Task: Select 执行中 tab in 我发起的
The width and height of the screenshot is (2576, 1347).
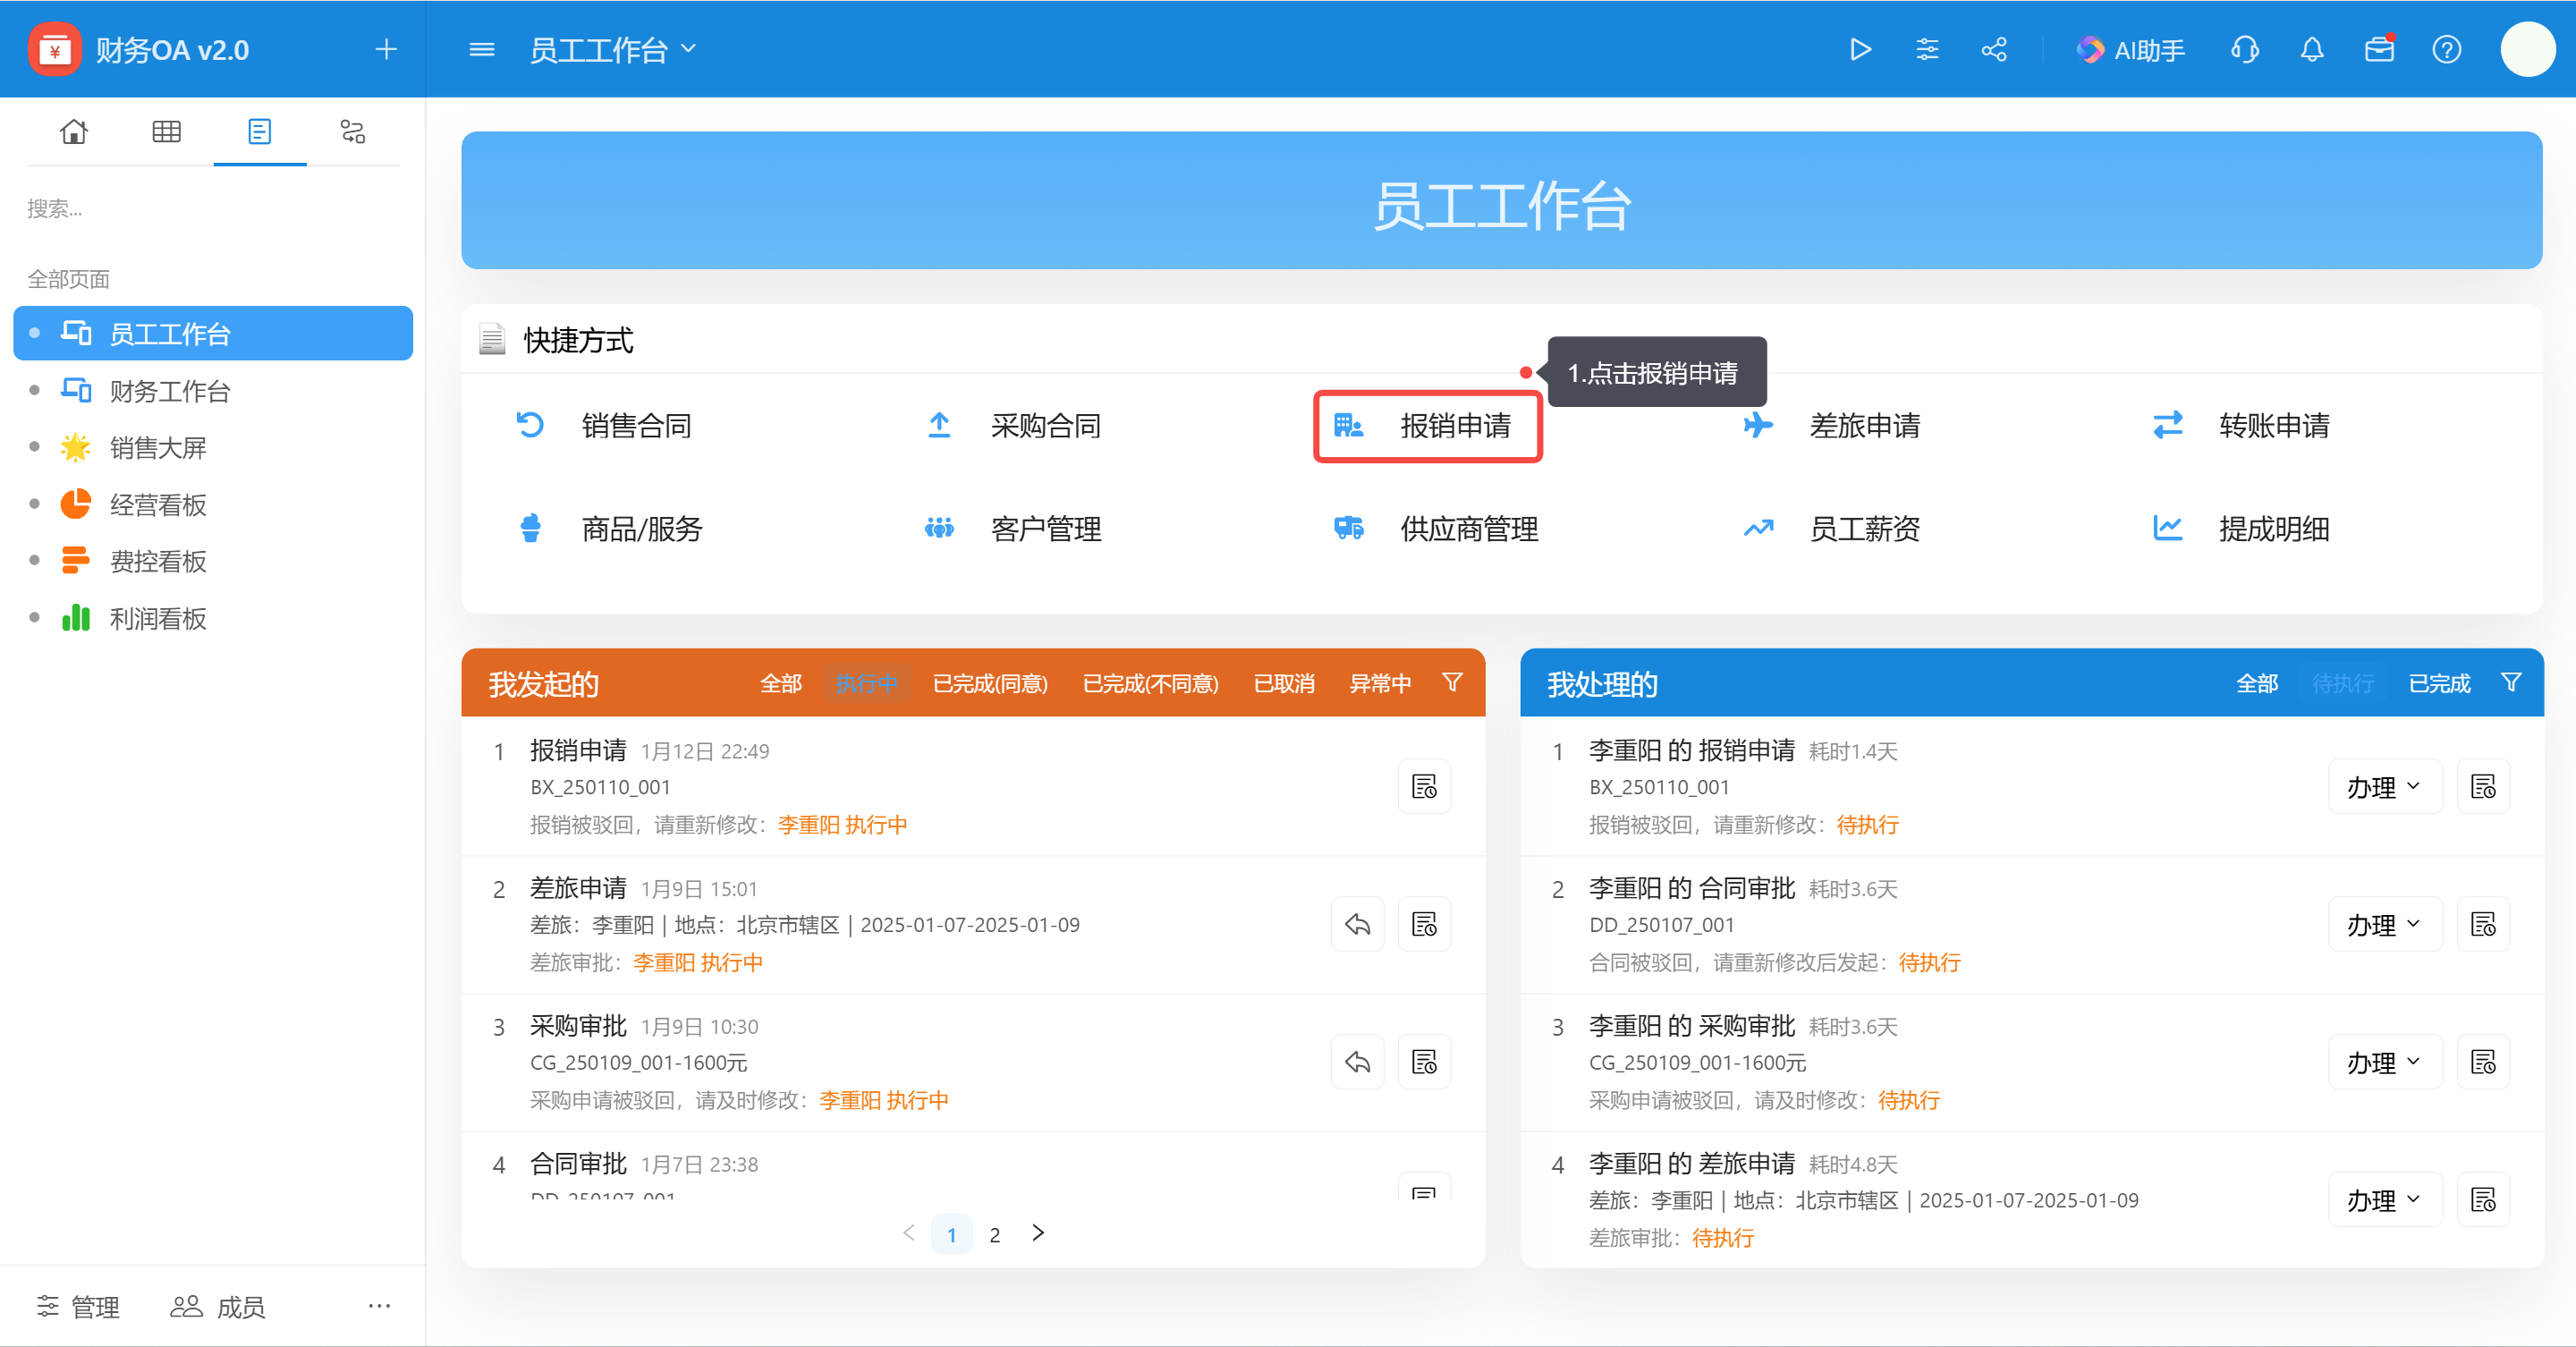Action: point(866,683)
